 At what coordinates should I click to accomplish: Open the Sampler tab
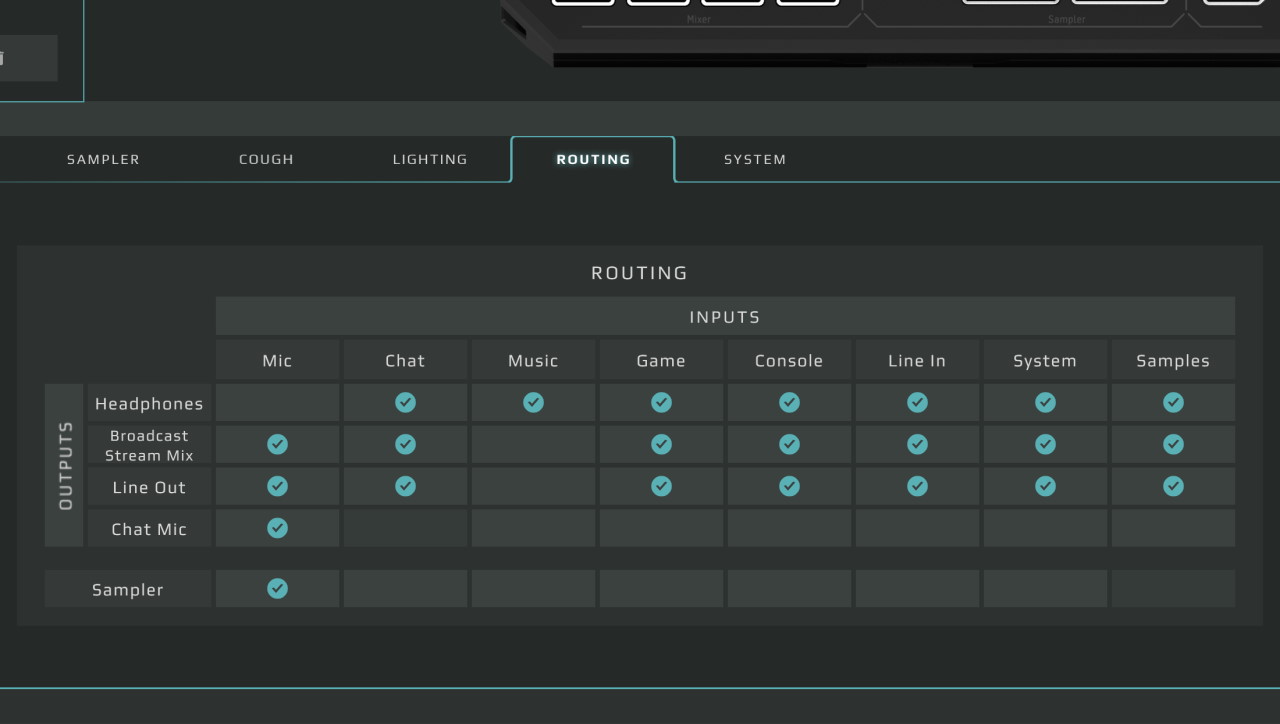103,159
